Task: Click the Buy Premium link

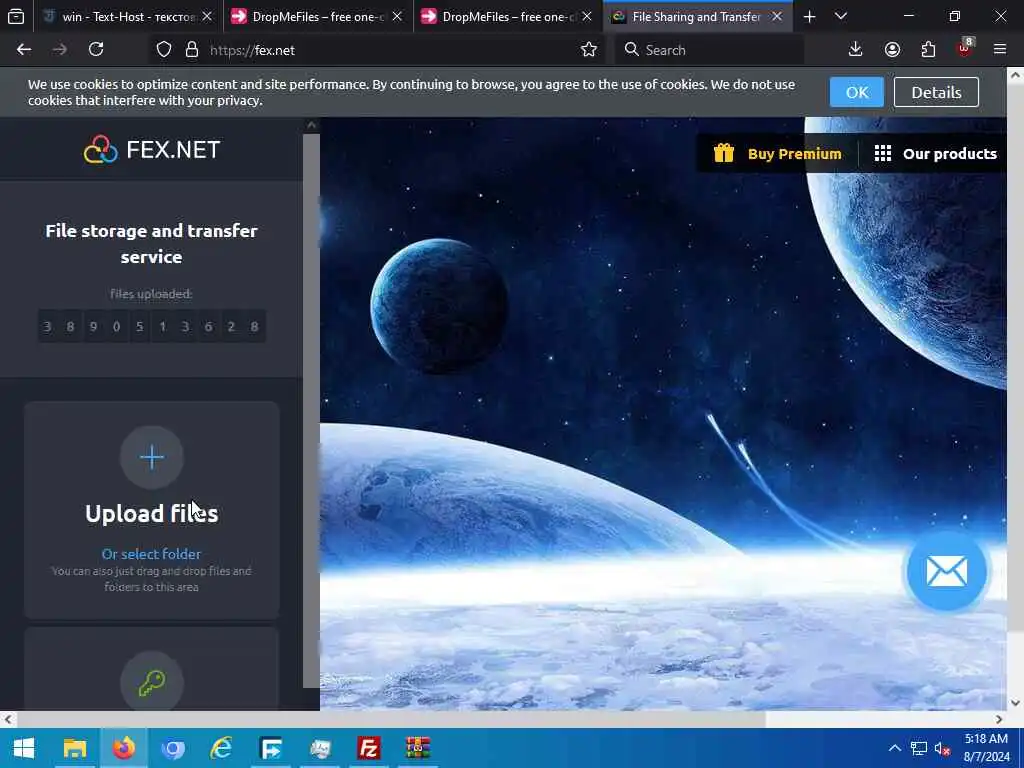Action: [794, 153]
